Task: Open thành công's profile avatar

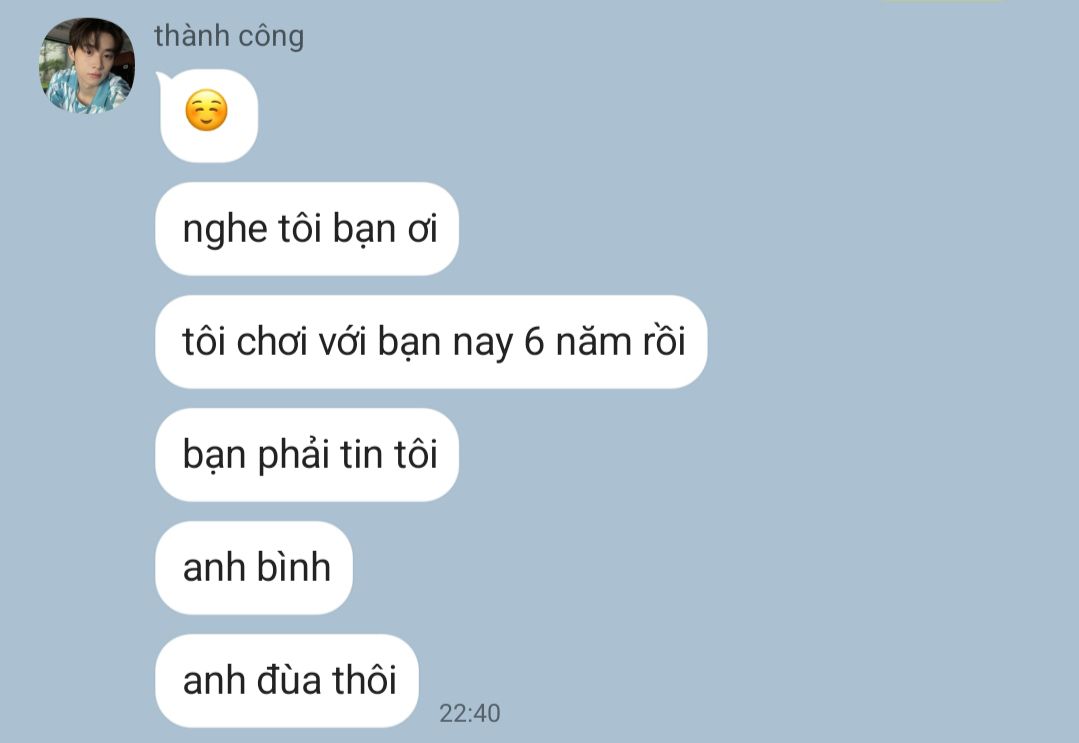Action: coord(87,65)
